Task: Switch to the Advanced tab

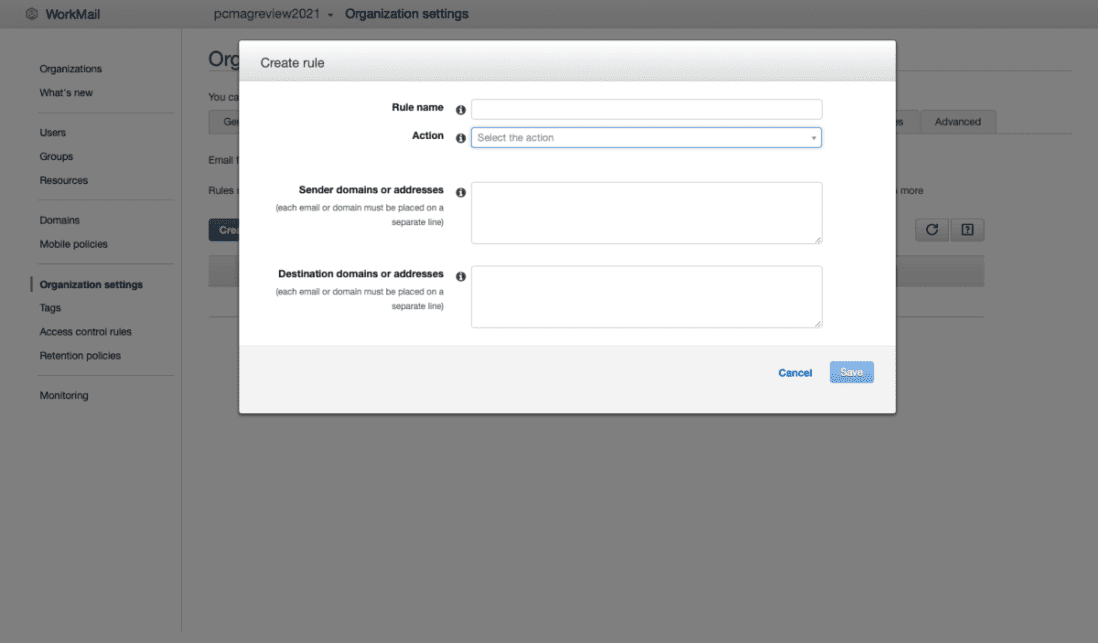Action: pyautogui.click(x=957, y=122)
